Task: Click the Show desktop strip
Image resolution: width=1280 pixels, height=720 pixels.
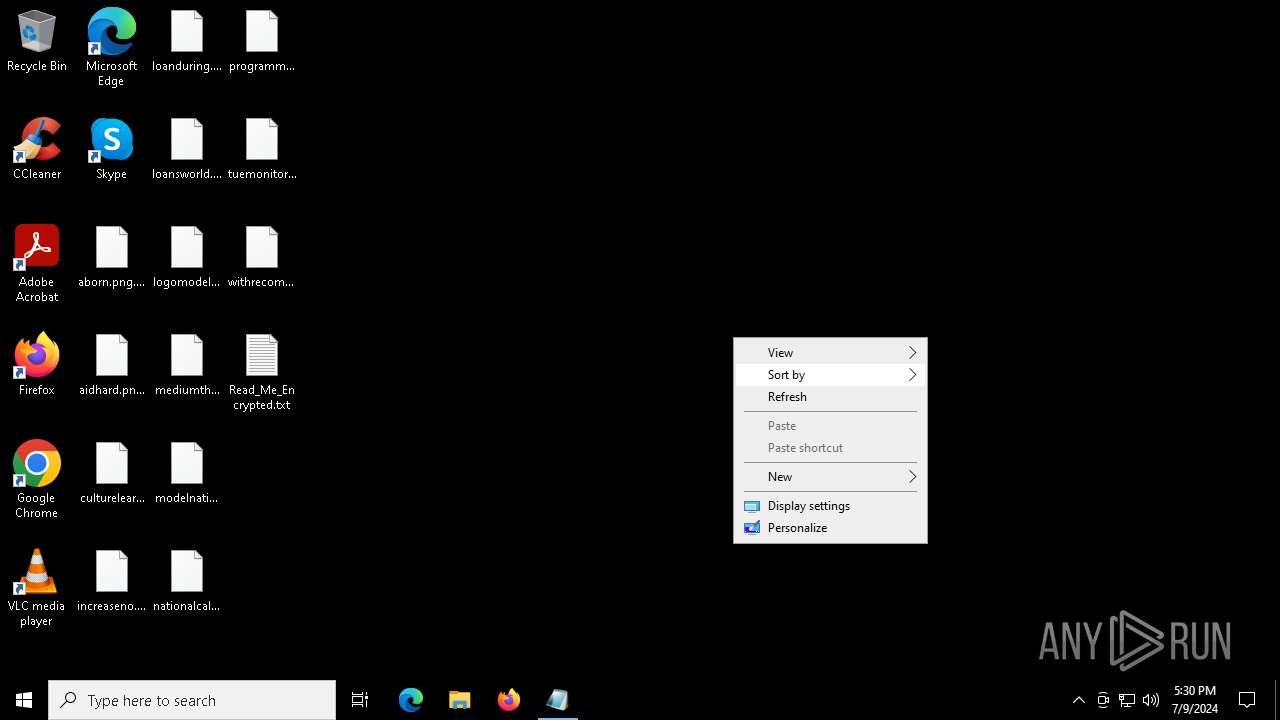Action: pyautogui.click(x=1277, y=700)
